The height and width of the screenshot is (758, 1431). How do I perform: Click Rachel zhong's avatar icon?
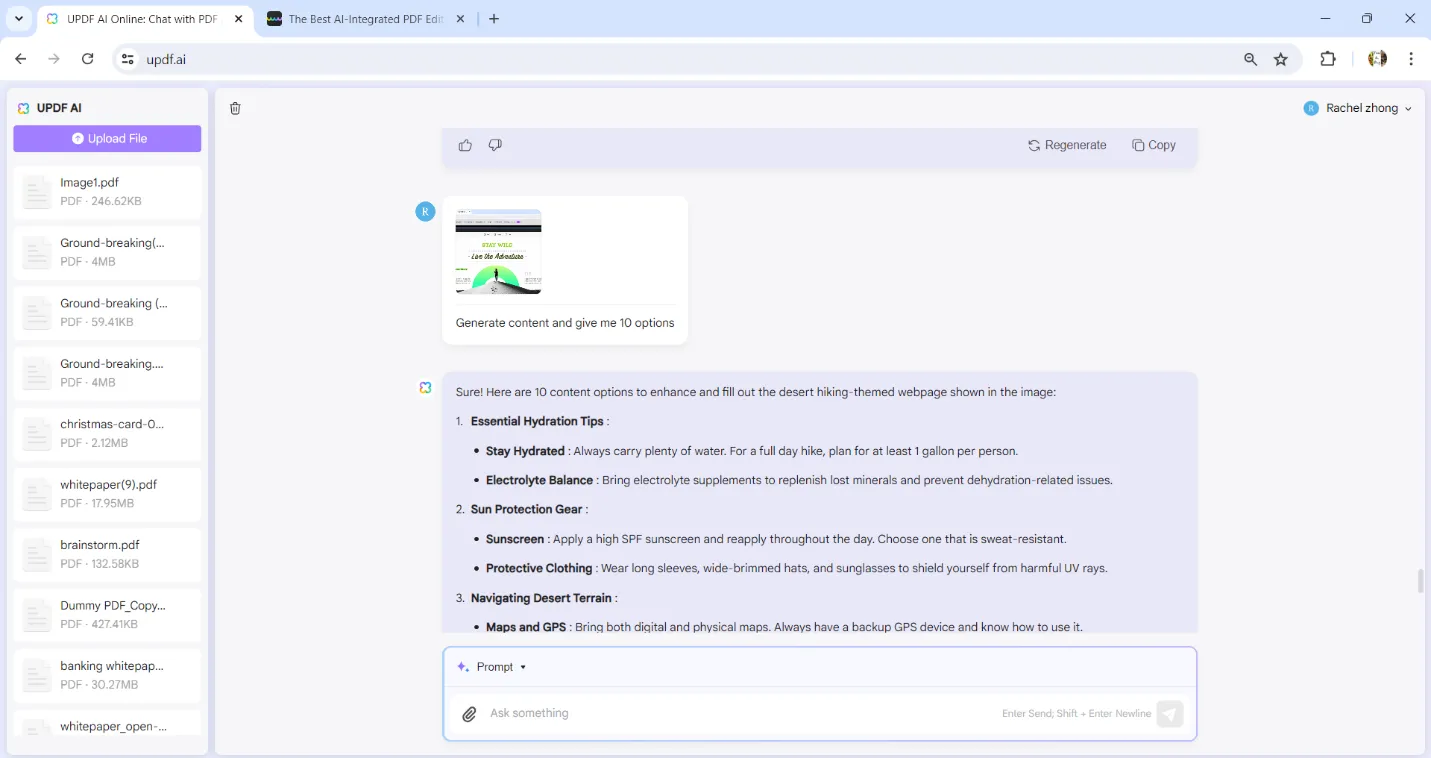pyautogui.click(x=1311, y=108)
